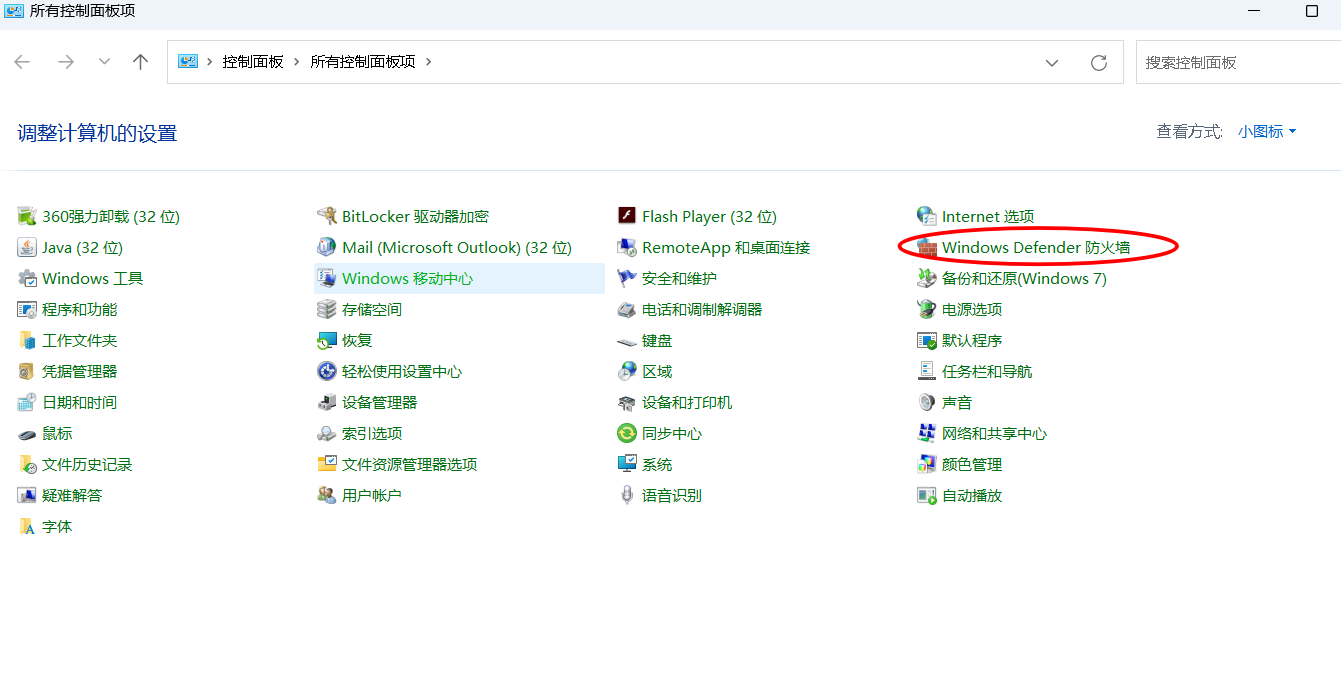Click 控制面板 in the address breadcrumb
1341x673 pixels.
pos(253,62)
